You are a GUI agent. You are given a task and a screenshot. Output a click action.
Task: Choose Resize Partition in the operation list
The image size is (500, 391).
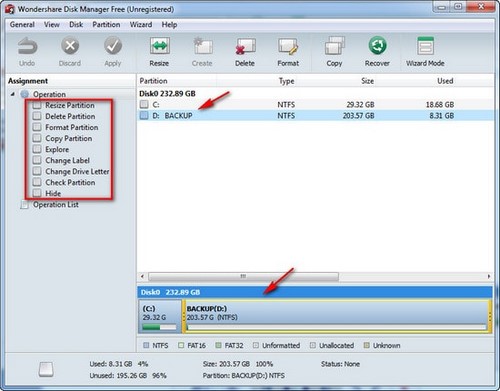pos(70,105)
